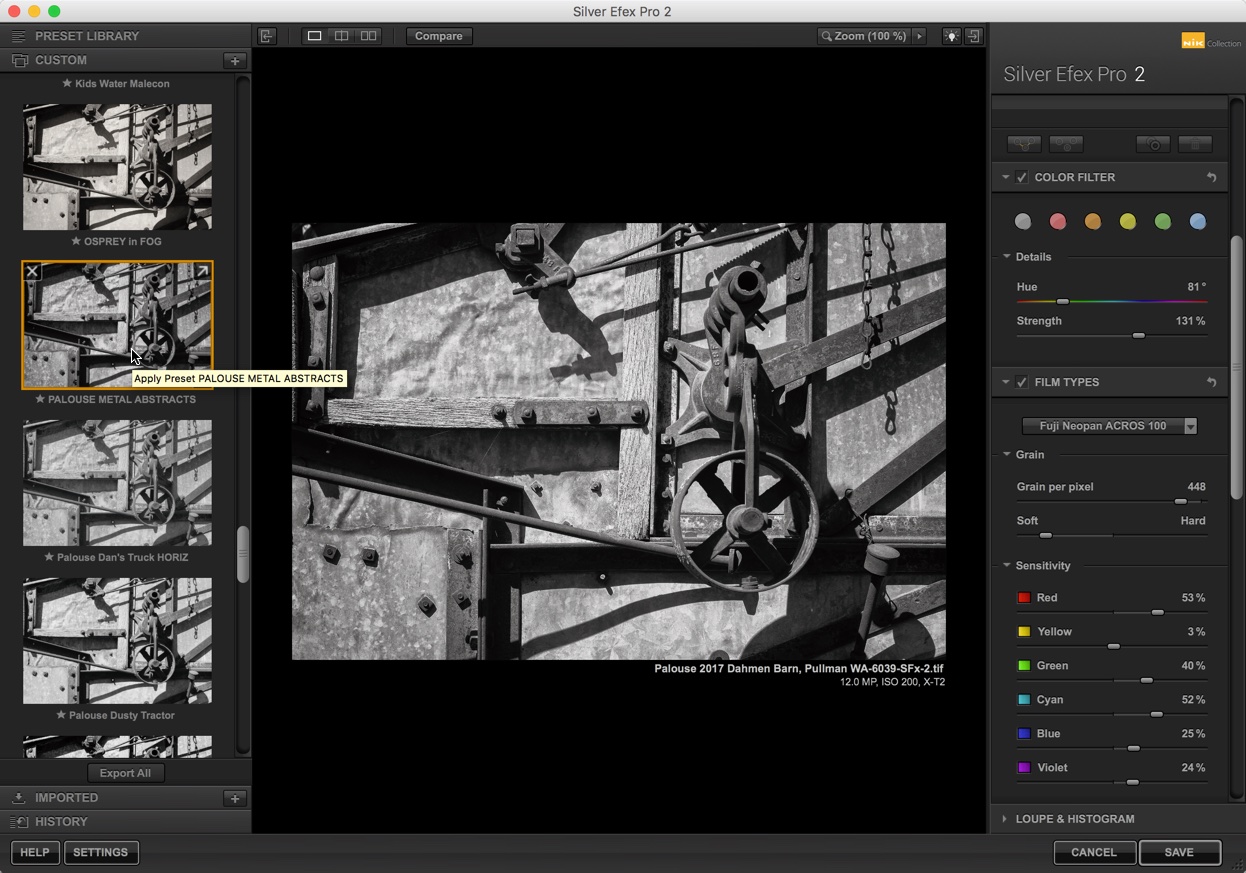This screenshot has width=1246, height=873.
Task: Click the Violet sensitivity slider handle
Action: [1132, 782]
